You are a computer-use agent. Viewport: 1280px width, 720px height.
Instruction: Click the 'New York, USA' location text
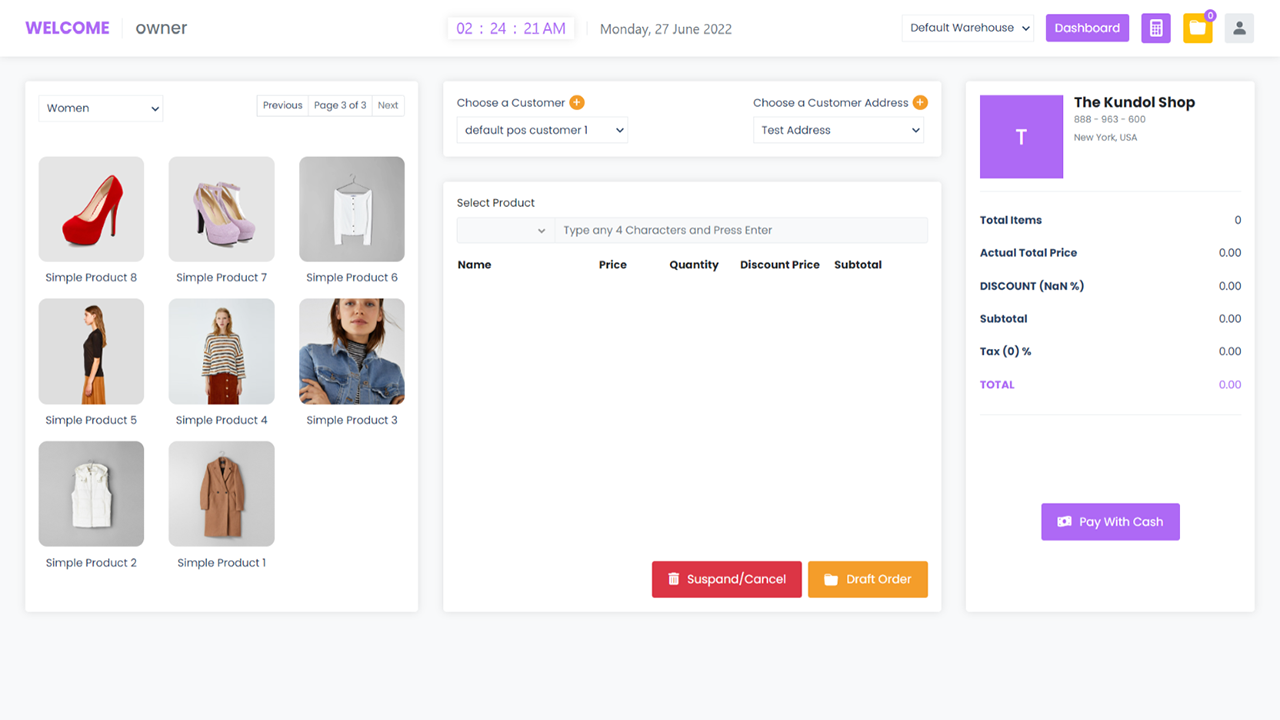pyautogui.click(x=1106, y=138)
